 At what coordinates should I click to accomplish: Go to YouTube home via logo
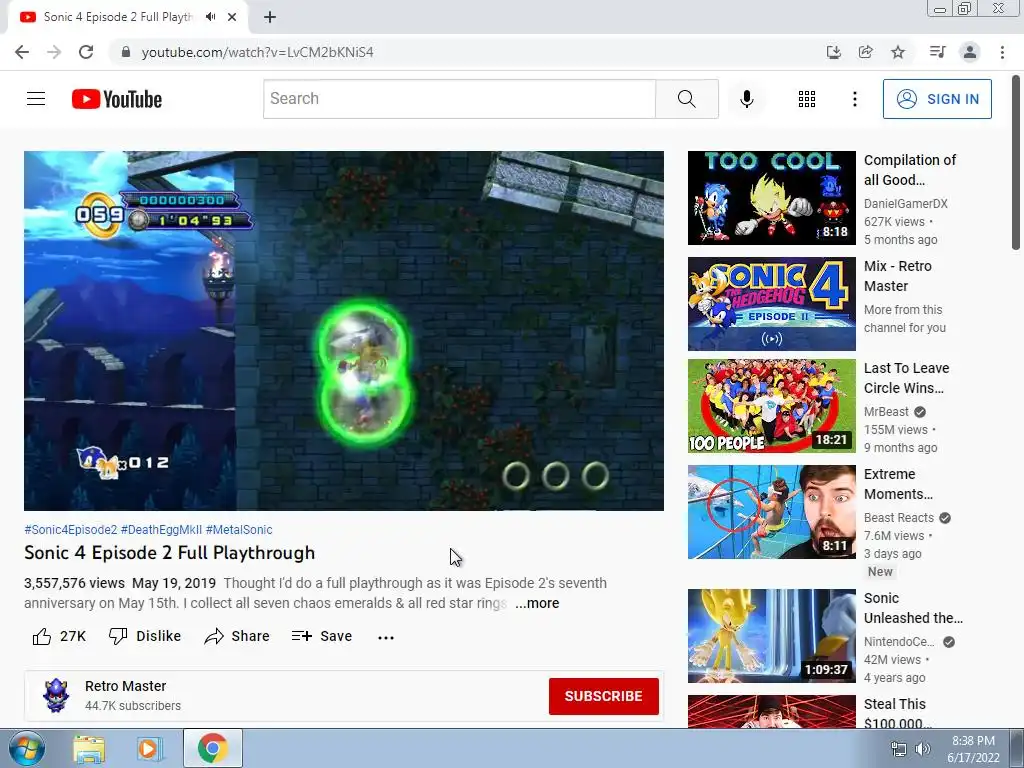tap(117, 99)
